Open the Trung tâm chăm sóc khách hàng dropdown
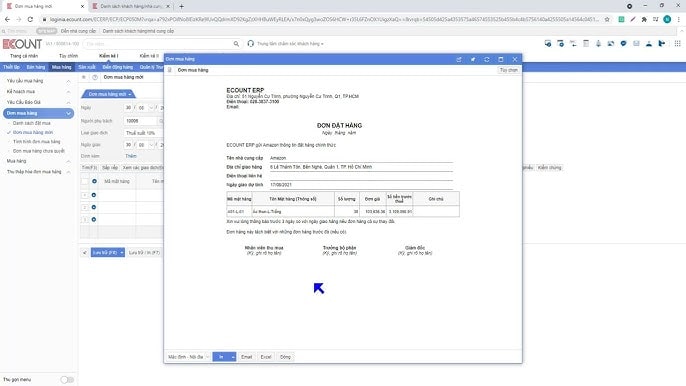686x386 pixels. point(290,44)
